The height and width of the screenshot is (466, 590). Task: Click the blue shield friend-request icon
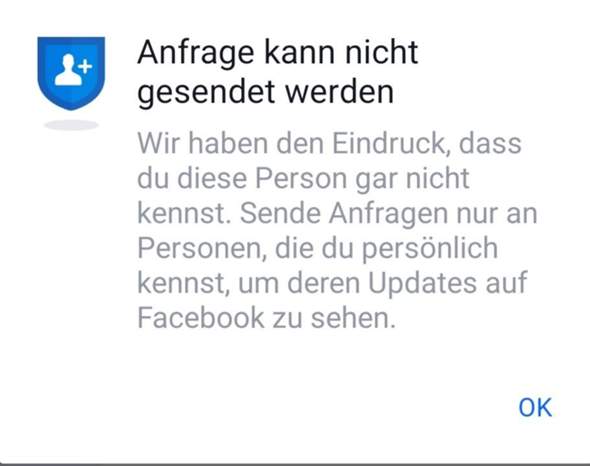pyautogui.click(x=71, y=73)
